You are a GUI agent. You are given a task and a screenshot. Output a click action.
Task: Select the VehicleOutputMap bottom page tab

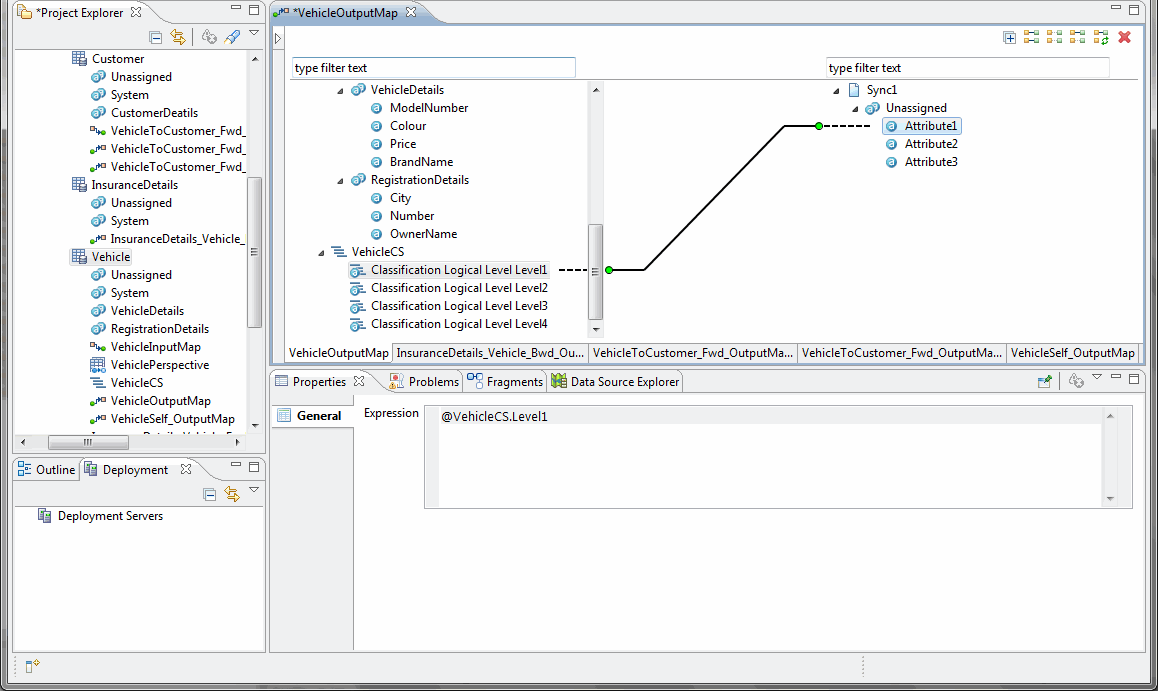(338, 353)
